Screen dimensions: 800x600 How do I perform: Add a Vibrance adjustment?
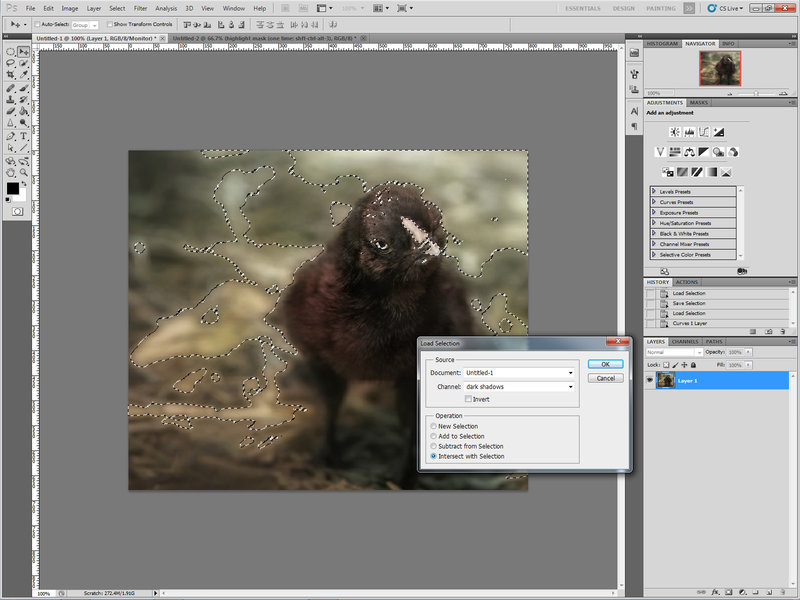tap(660, 152)
